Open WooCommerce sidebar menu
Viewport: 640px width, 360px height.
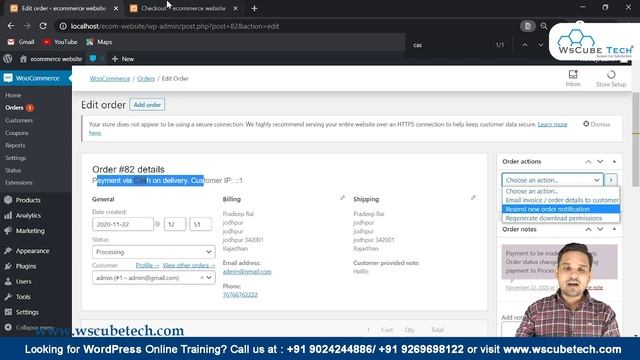[36, 78]
